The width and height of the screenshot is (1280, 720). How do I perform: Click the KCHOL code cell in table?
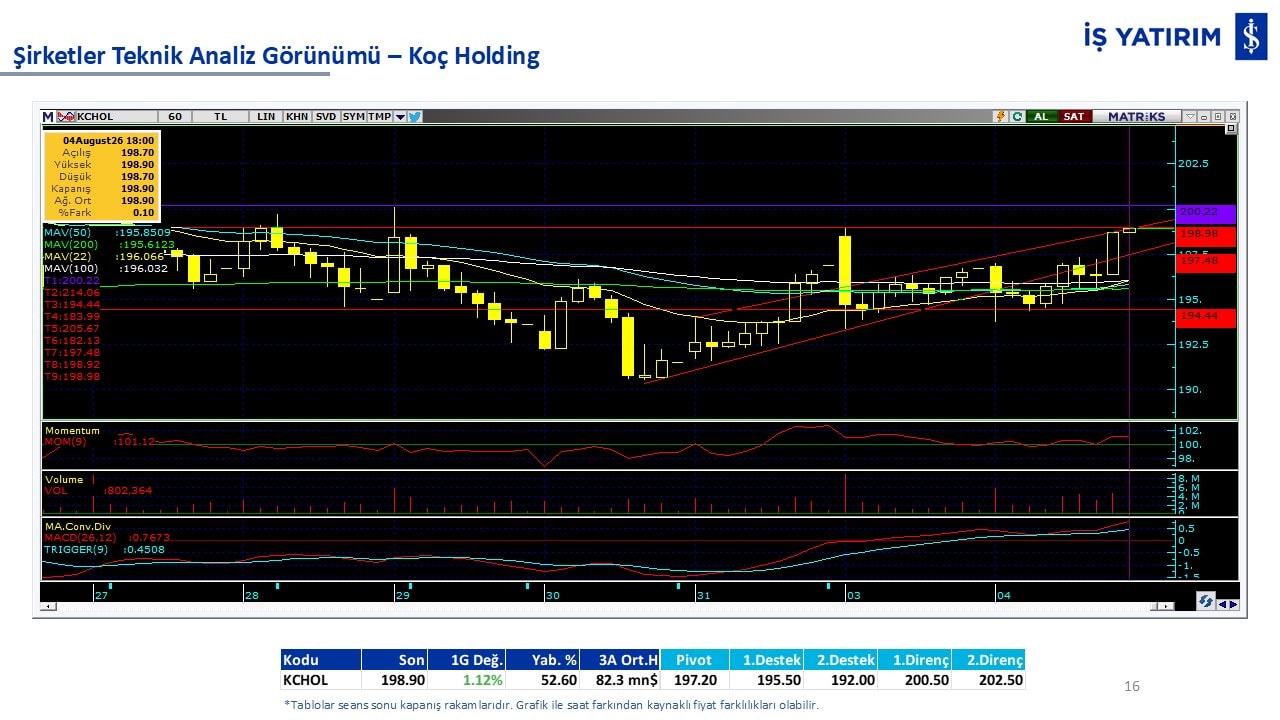click(x=320, y=680)
